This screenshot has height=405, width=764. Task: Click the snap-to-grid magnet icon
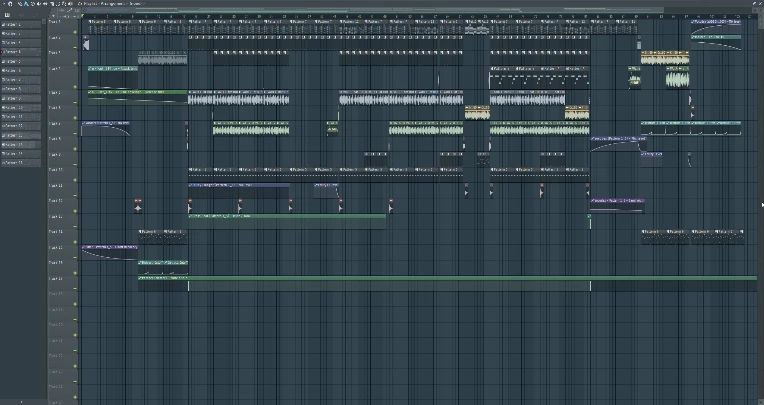pos(12,4)
